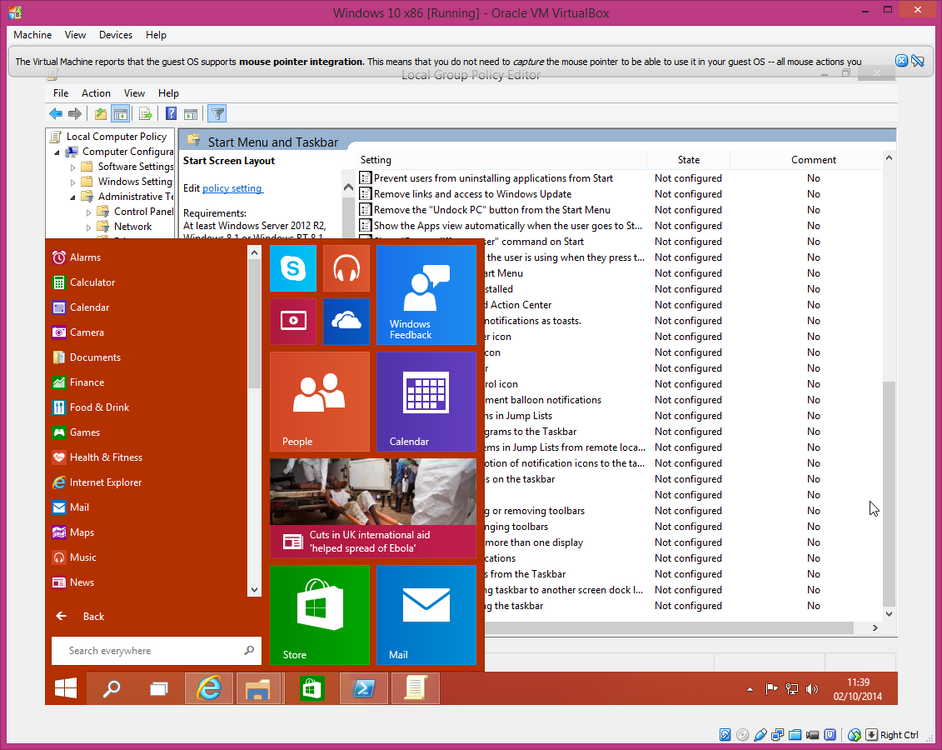Open the OneDrive cloud tile
Screen dimensions: 942x750
[347, 322]
